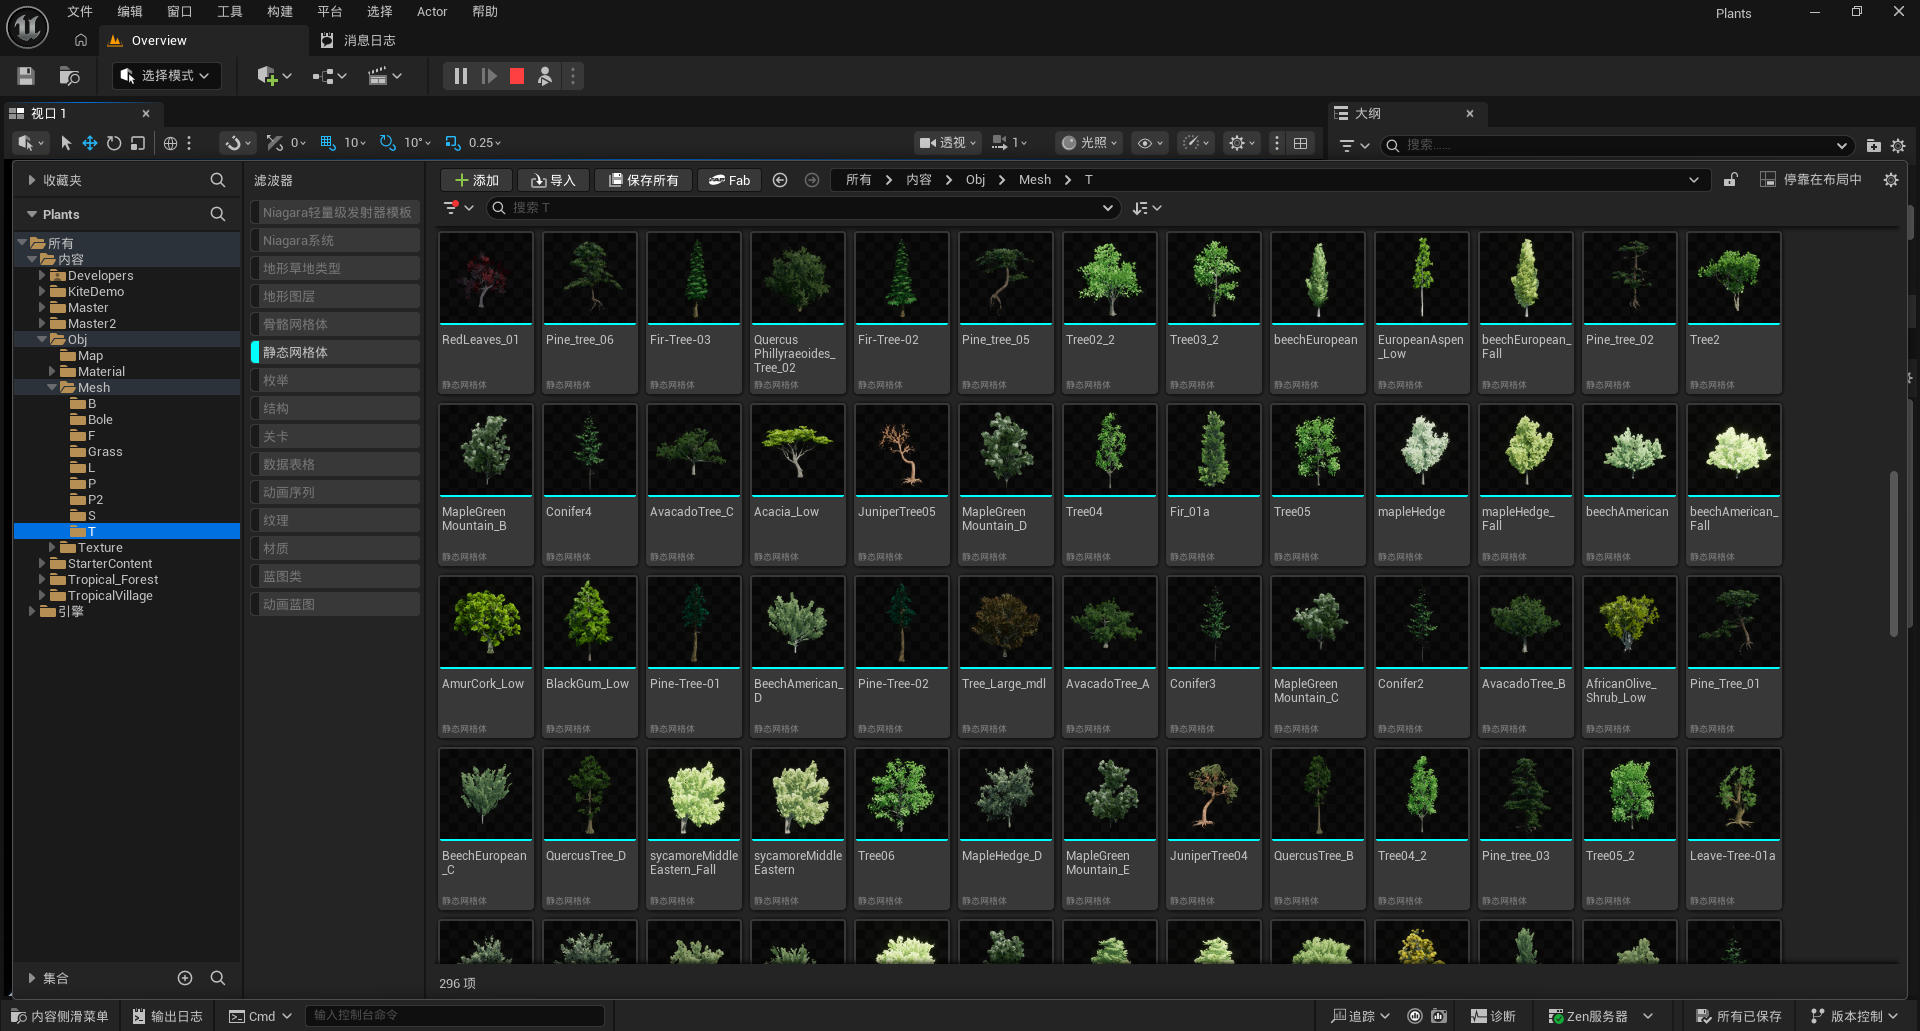The height and width of the screenshot is (1031, 1920).
Task: Open the cinematics clapperboard menu
Action: tap(384, 76)
